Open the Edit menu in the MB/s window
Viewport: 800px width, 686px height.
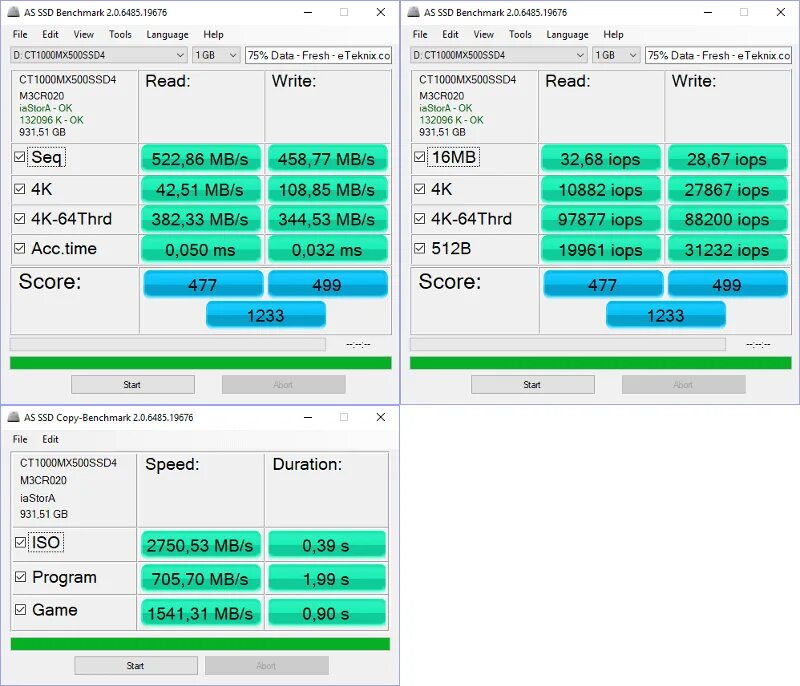[50, 34]
